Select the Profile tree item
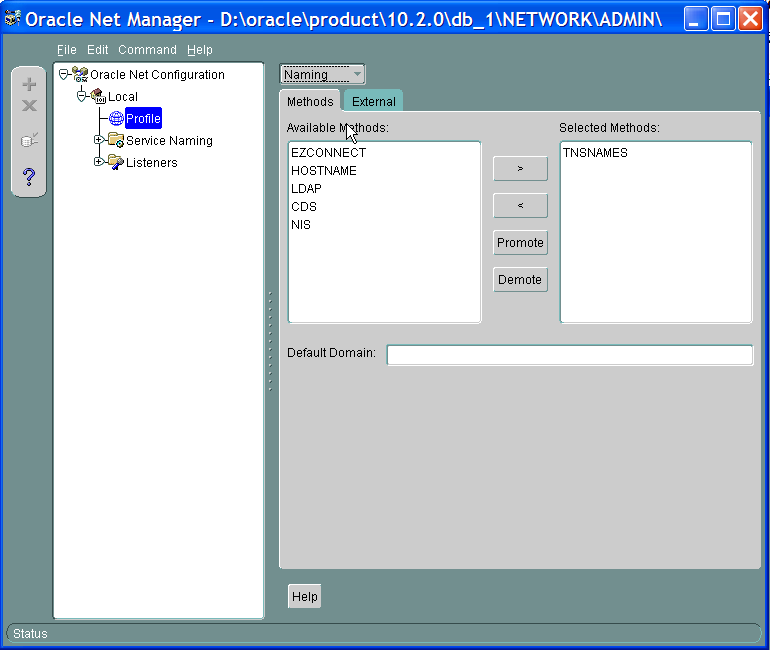Image resolution: width=770 pixels, height=650 pixels. 143,118
